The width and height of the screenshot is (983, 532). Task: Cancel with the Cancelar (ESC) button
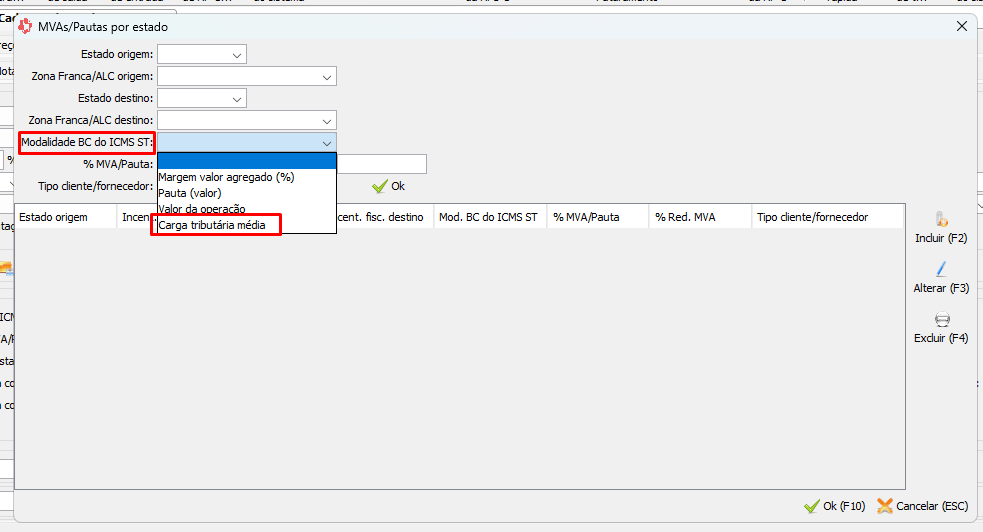(922, 506)
